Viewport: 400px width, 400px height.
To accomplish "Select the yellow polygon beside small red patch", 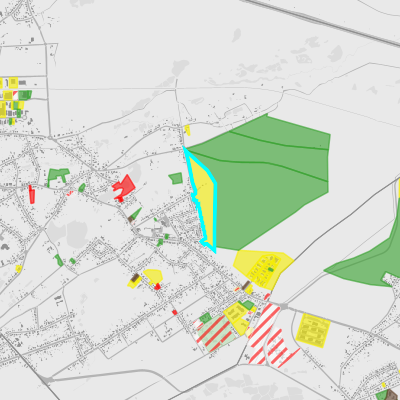I will pyautogui.click(x=153, y=276).
